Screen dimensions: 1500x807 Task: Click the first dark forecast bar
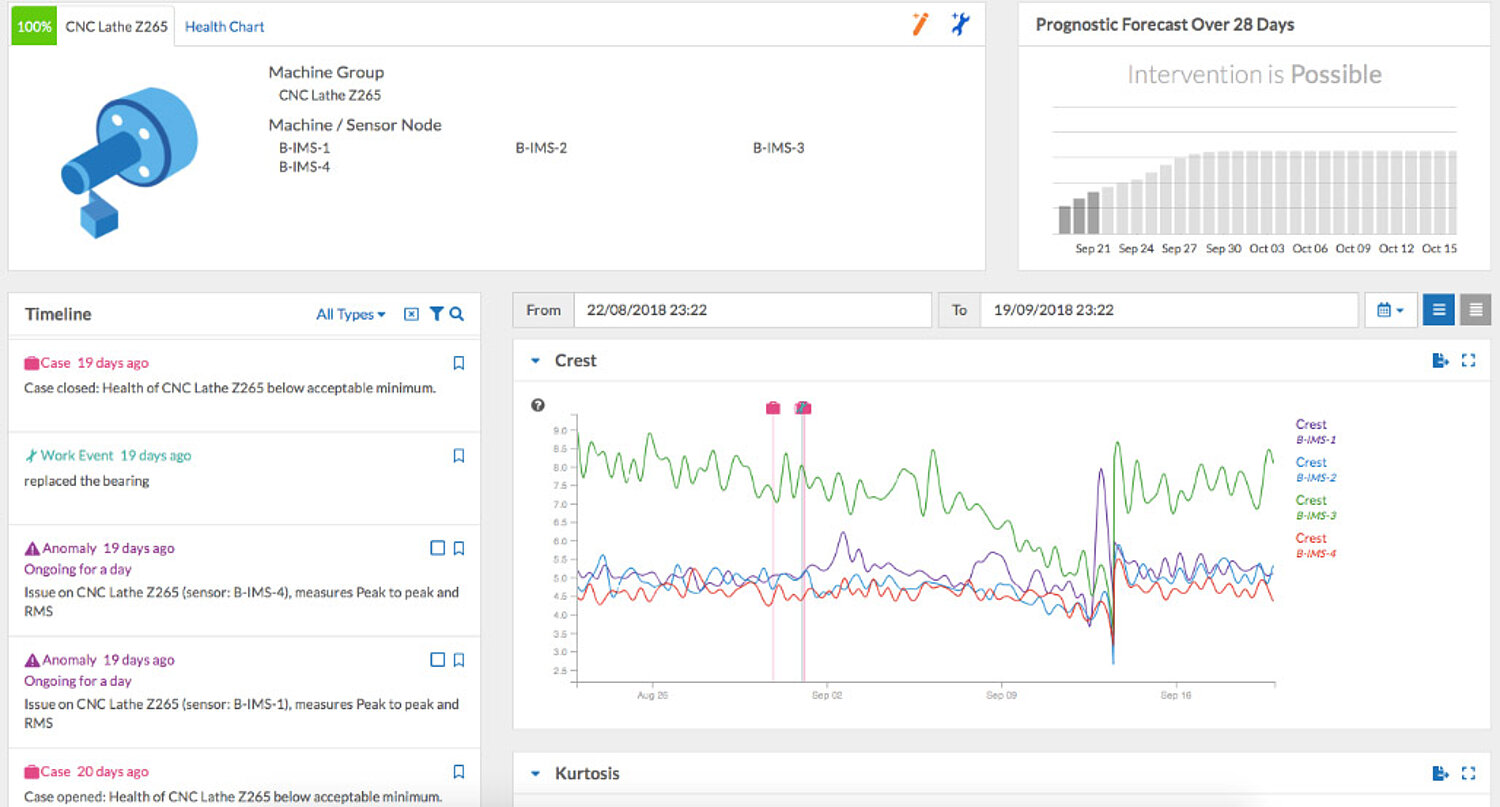(x=1064, y=219)
